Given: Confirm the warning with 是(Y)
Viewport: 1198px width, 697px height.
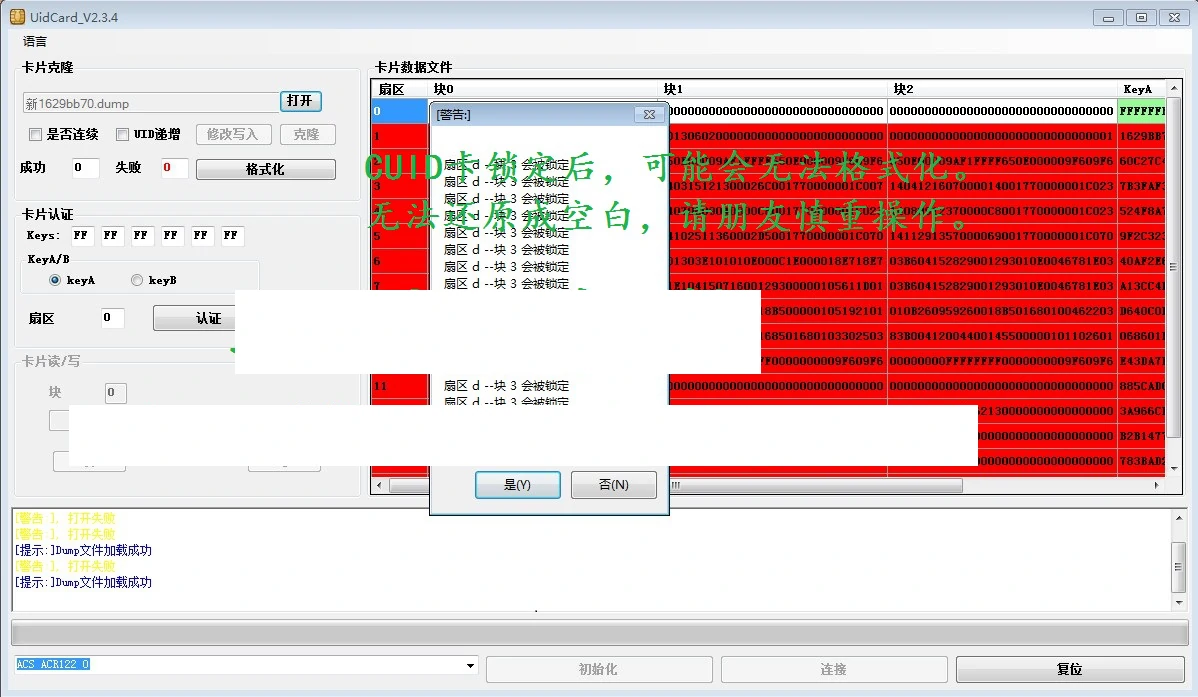Looking at the screenshot, I should (517, 485).
